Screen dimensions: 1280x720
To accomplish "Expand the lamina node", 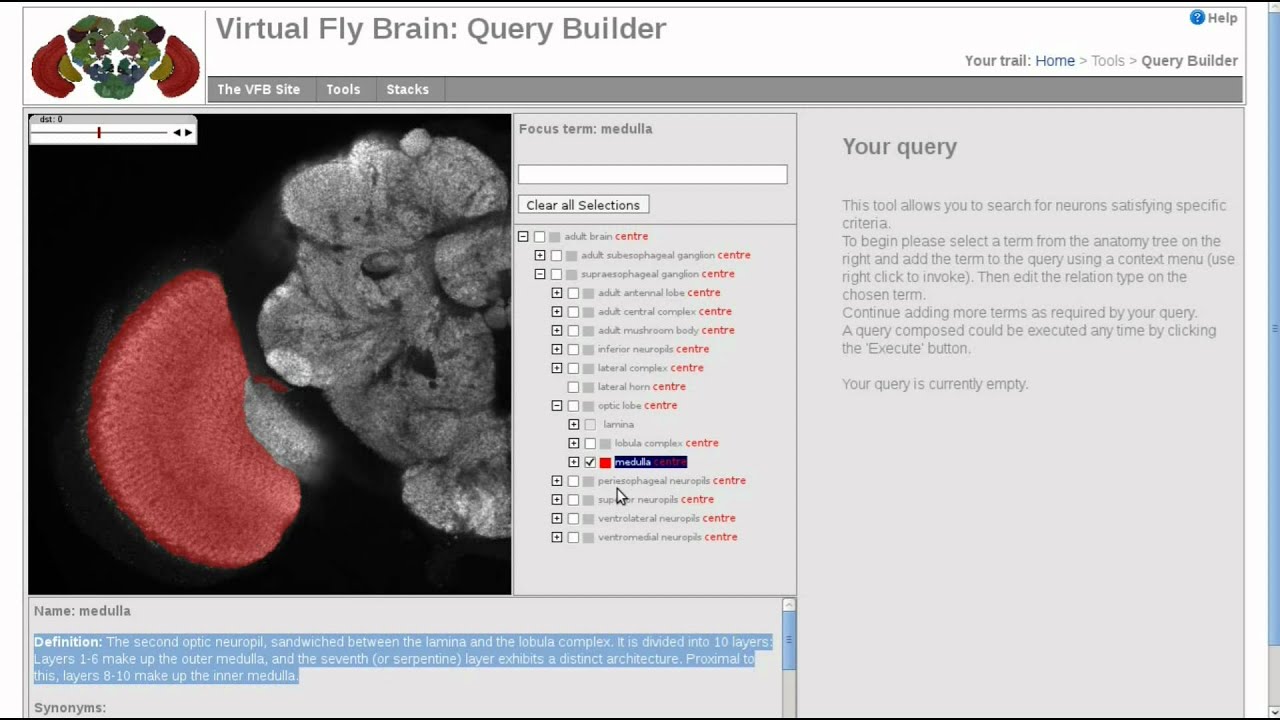I will click(574, 424).
